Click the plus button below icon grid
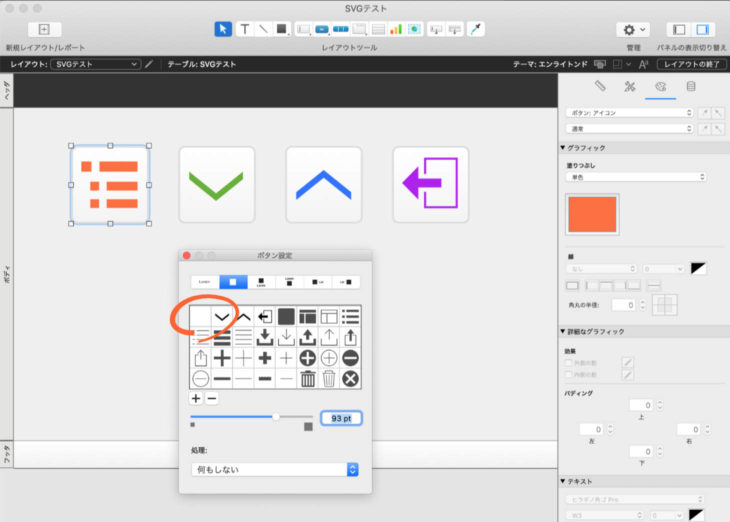Screen dimensions: 730x522 coord(196,398)
